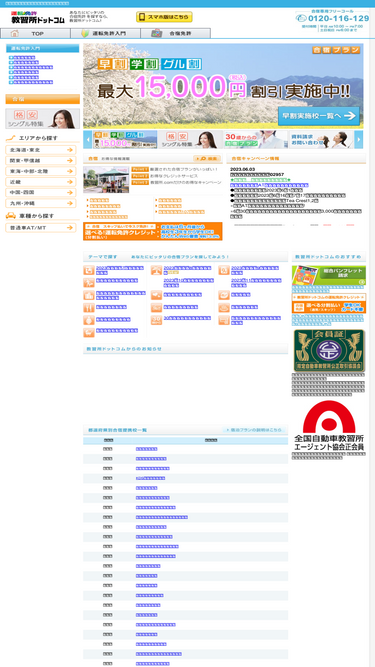The height and width of the screenshot is (667, 375).
Task: Click the 全国自動車教習所エージェント協会 red logo
Action: click(329, 425)
